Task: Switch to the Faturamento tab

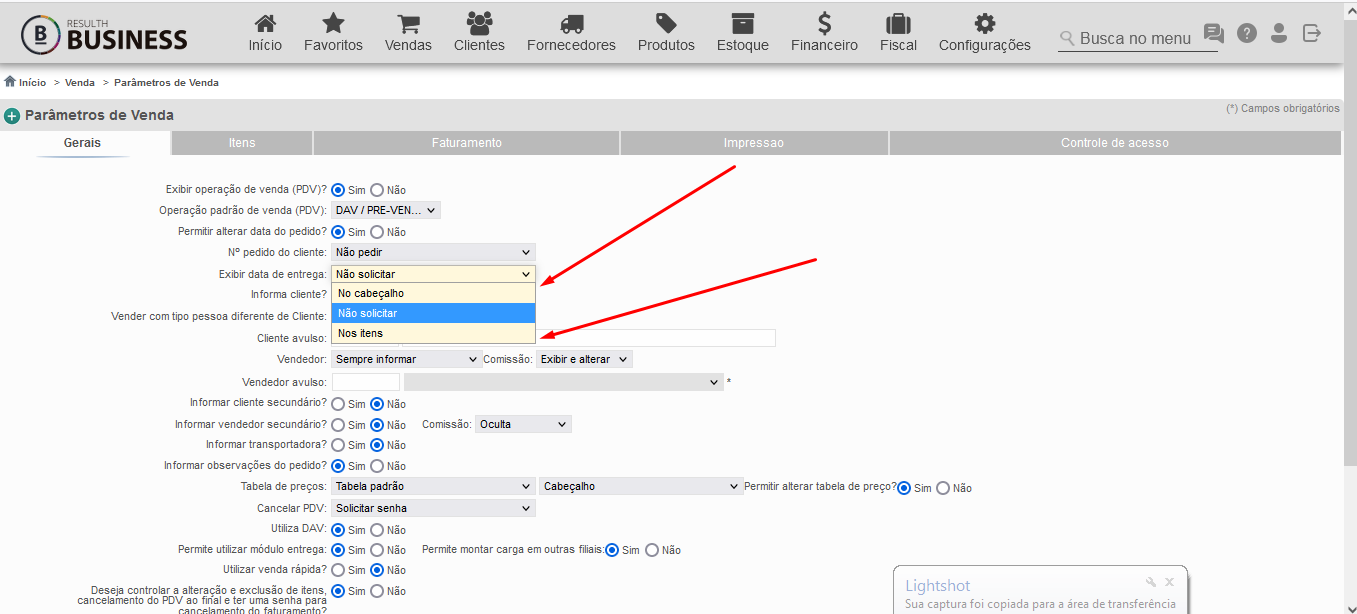Action: [466, 143]
